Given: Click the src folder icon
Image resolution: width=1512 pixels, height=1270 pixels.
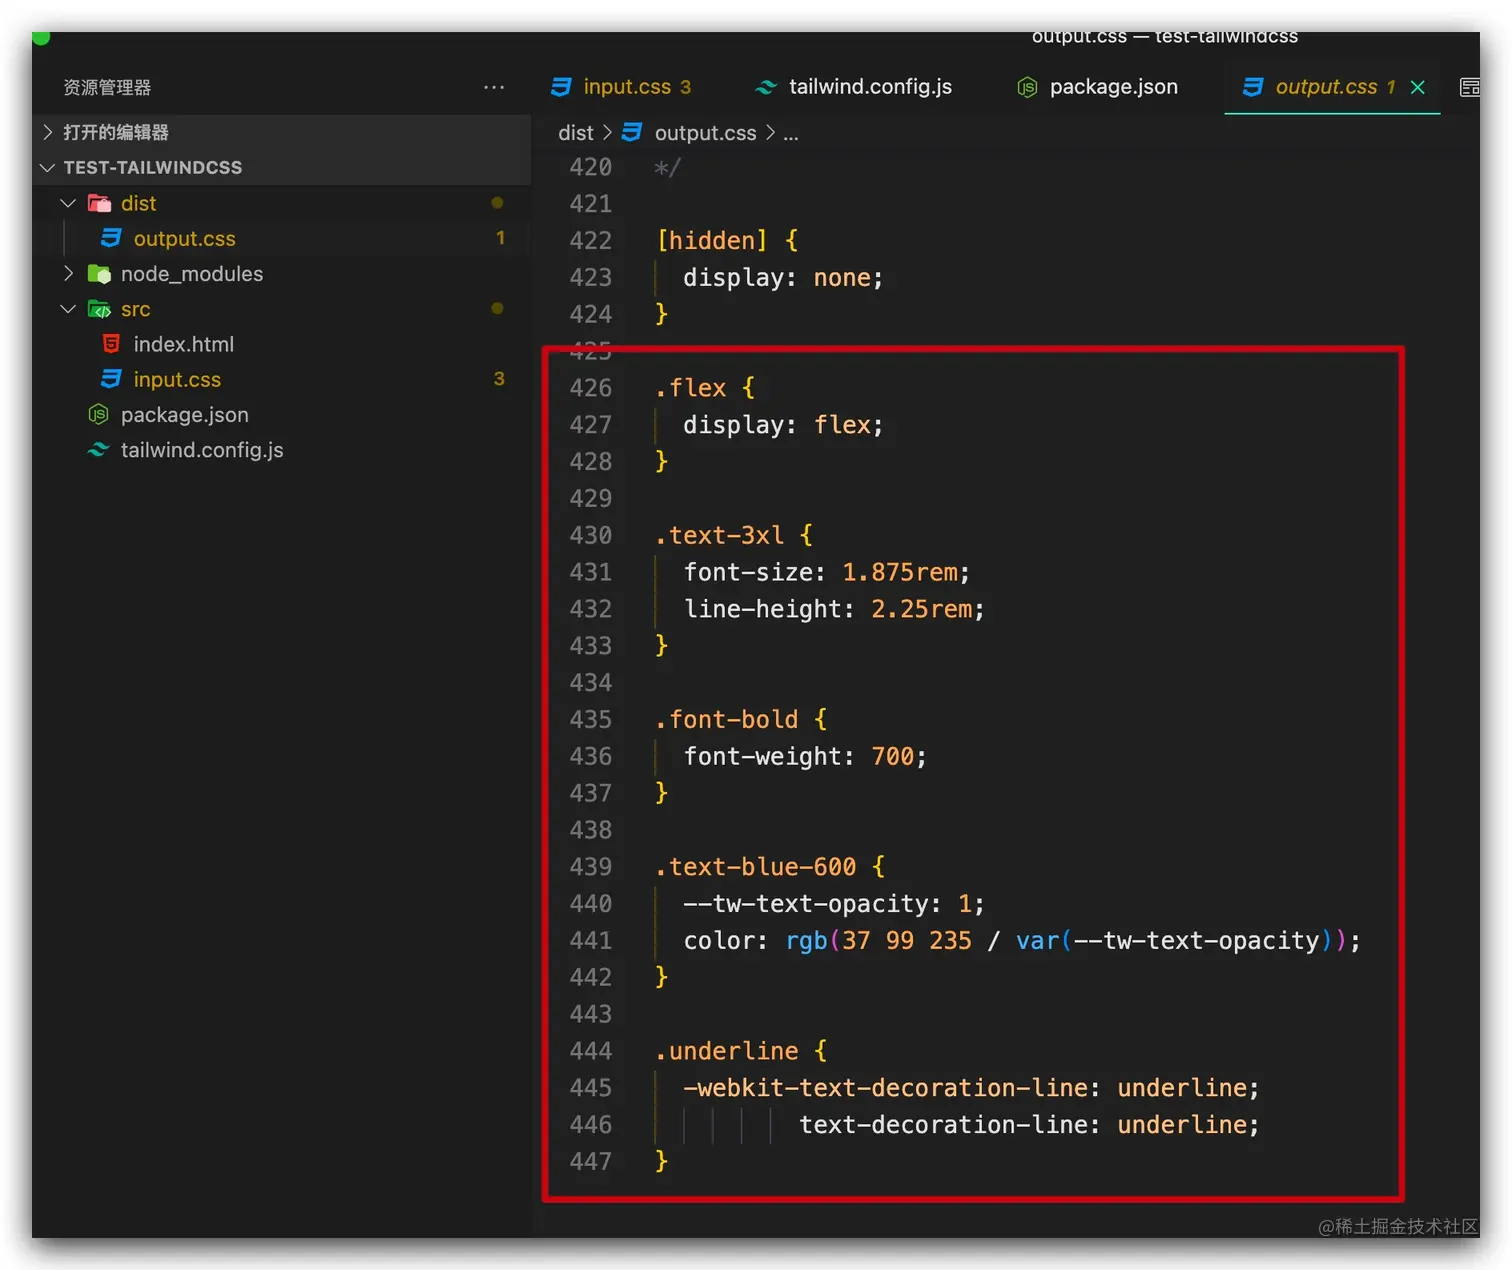Looking at the screenshot, I should point(100,309).
